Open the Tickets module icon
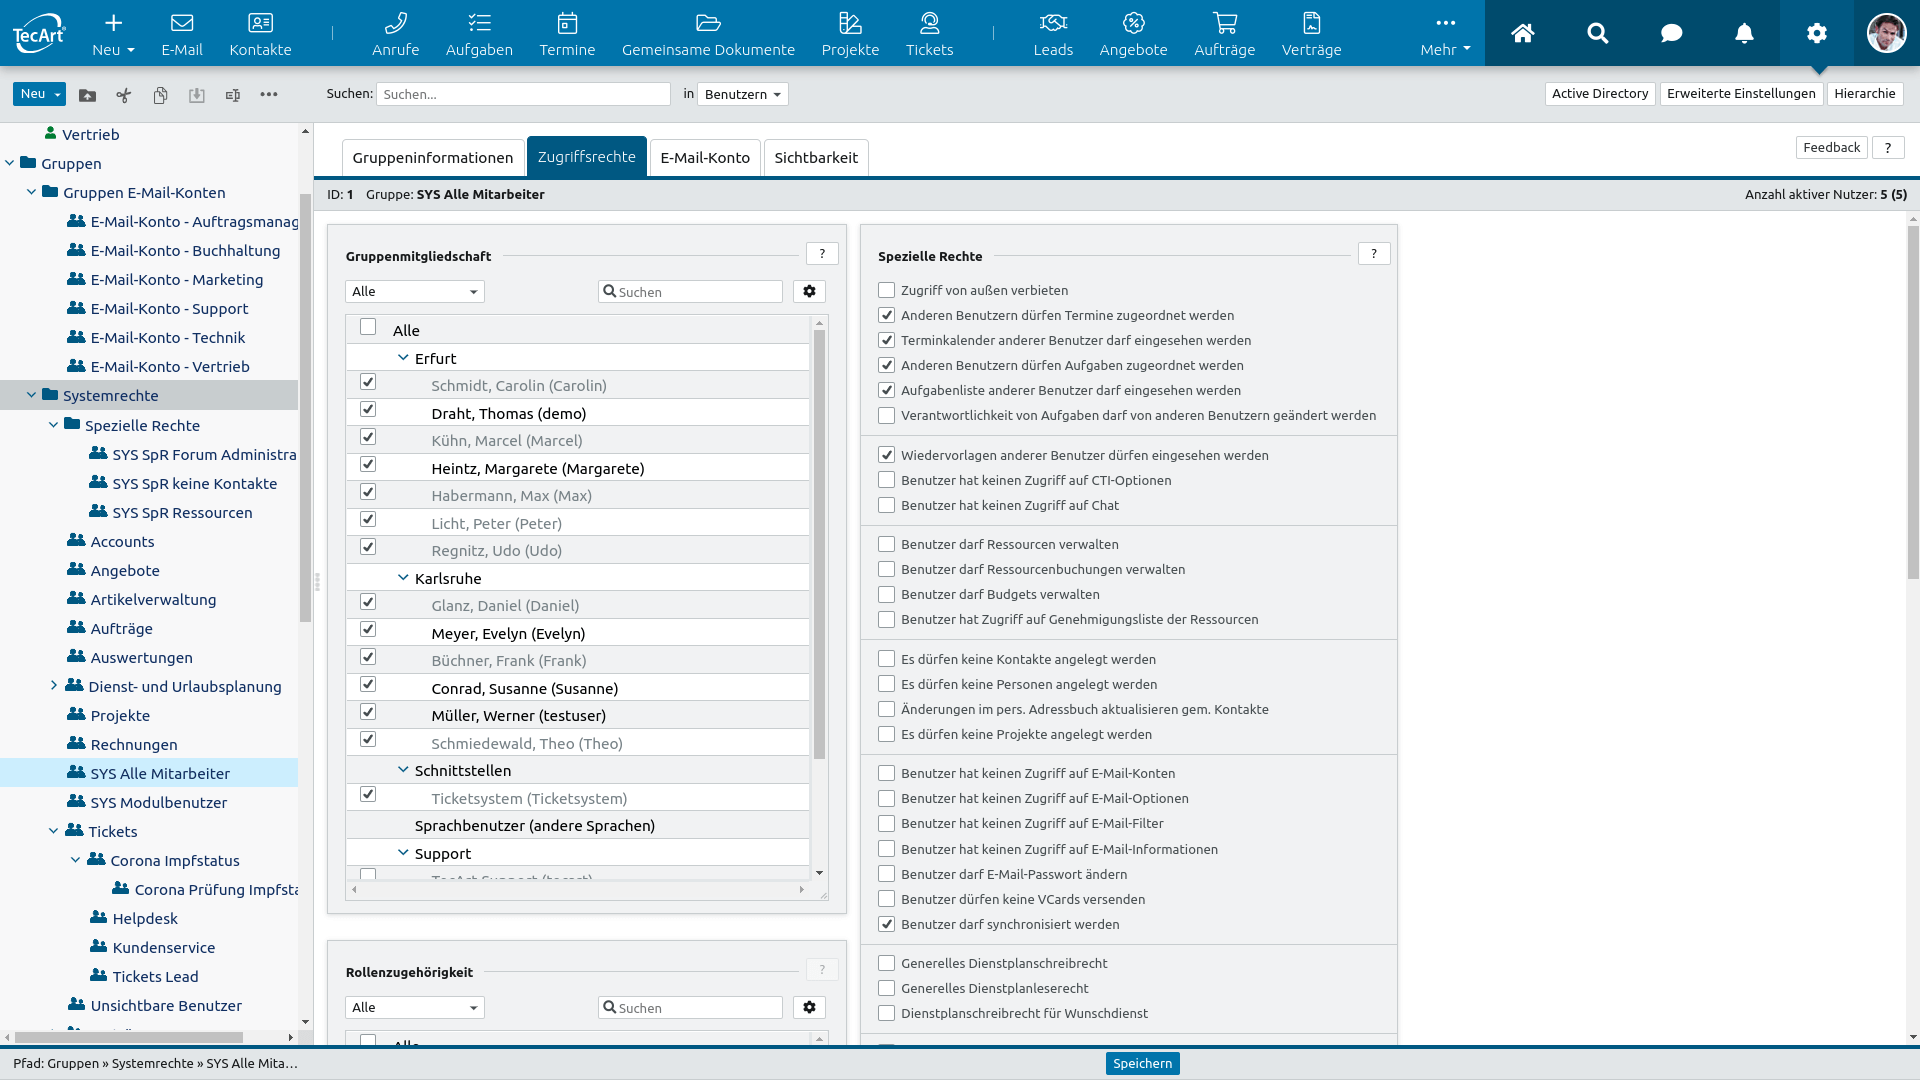This screenshot has height=1080, width=1920. click(929, 33)
